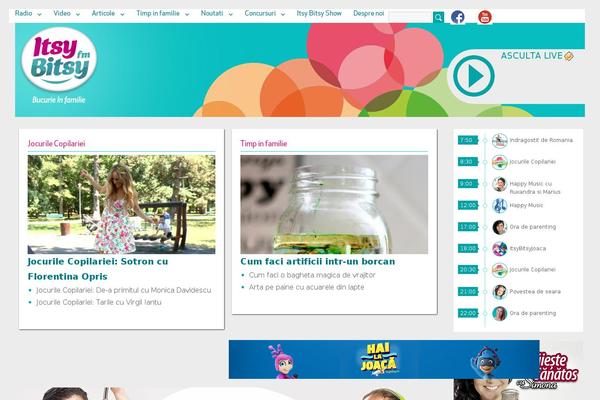Click the Hai la Joaca banner
The width and height of the screenshot is (600, 400).
384,359
